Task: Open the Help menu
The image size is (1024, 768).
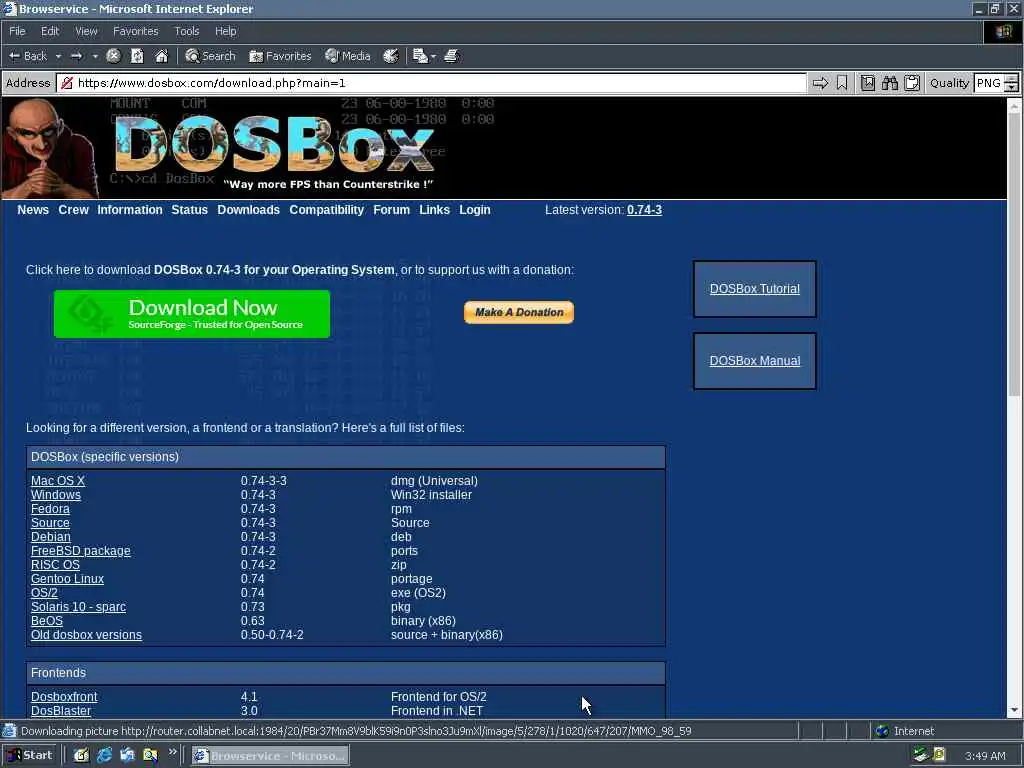Action: [225, 31]
